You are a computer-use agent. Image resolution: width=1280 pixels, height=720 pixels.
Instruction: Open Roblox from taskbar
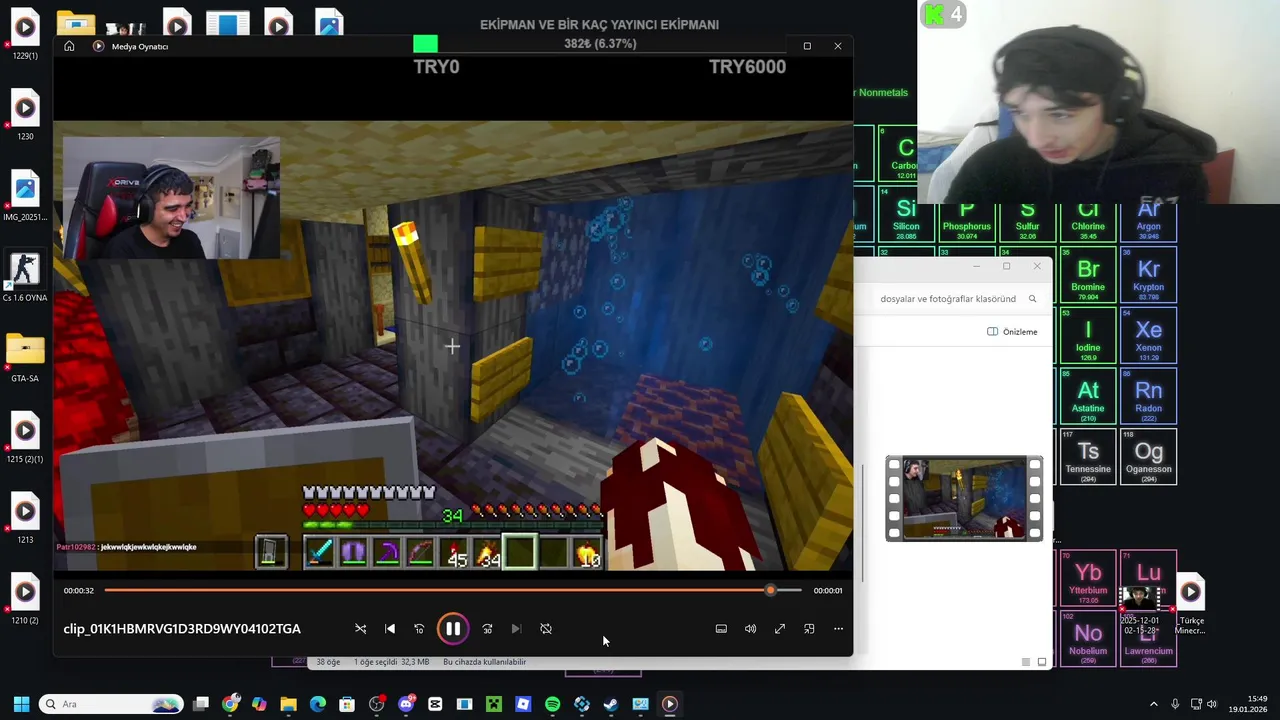(x=523, y=704)
